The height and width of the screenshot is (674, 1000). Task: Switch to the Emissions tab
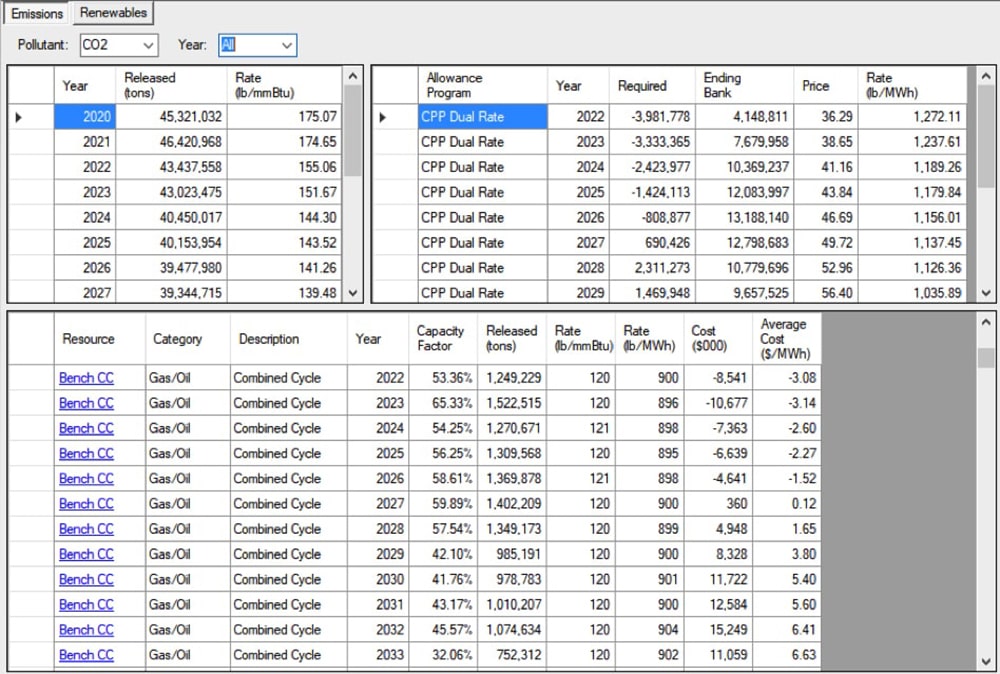click(36, 14)
